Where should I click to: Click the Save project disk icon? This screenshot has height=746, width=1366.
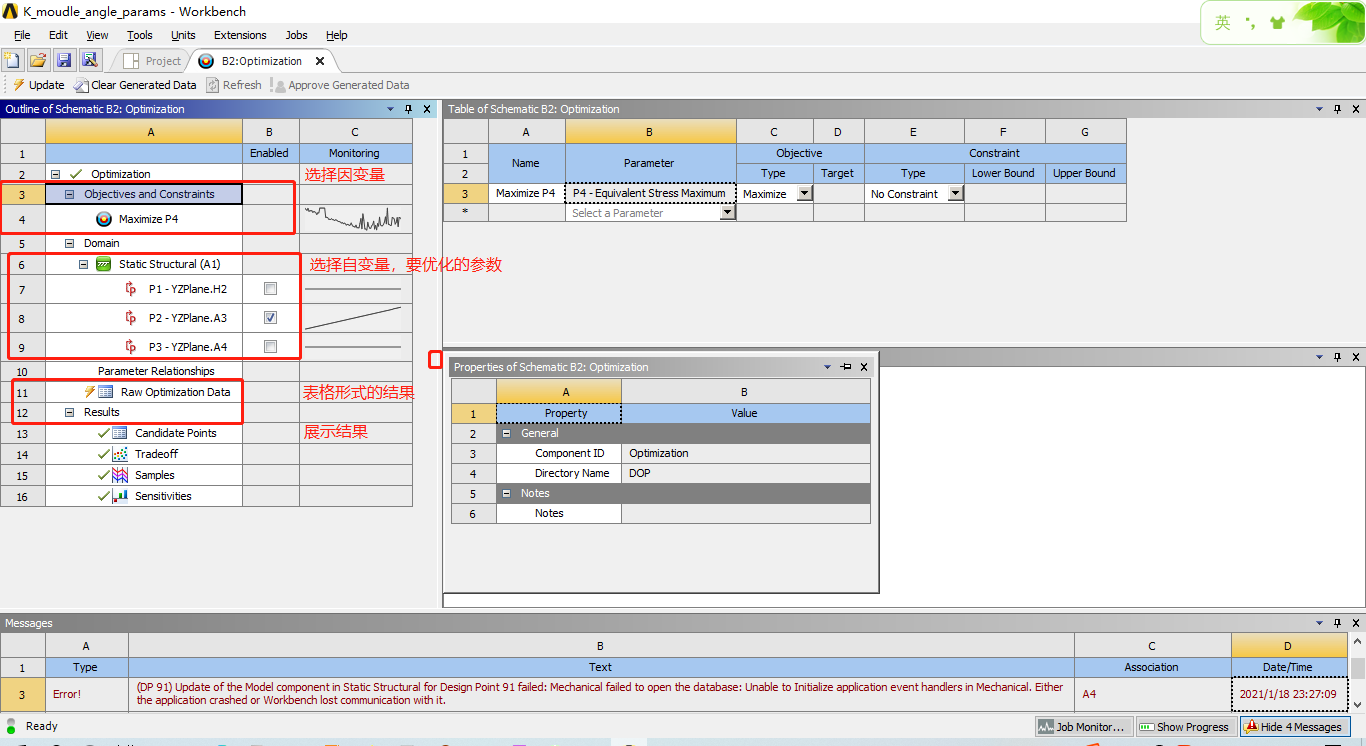click(x=64, y=60)
